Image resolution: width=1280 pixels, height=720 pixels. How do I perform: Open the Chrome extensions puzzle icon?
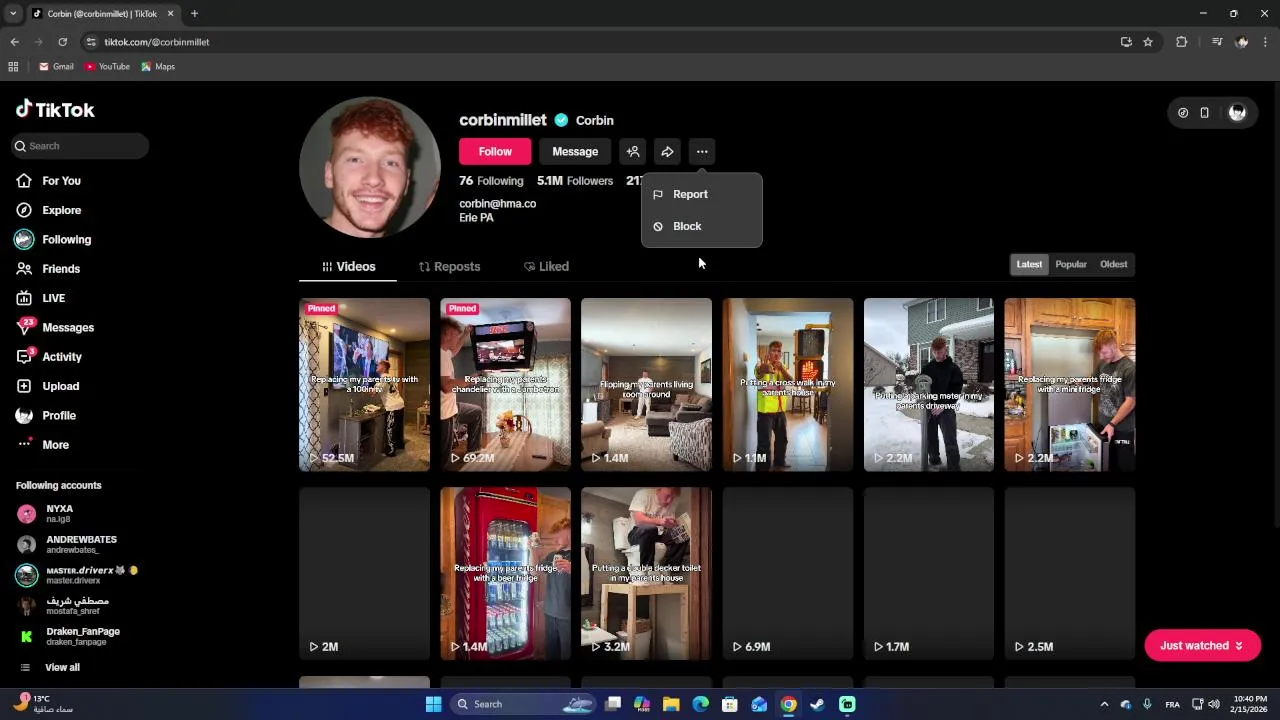[x=1182, y=42]
